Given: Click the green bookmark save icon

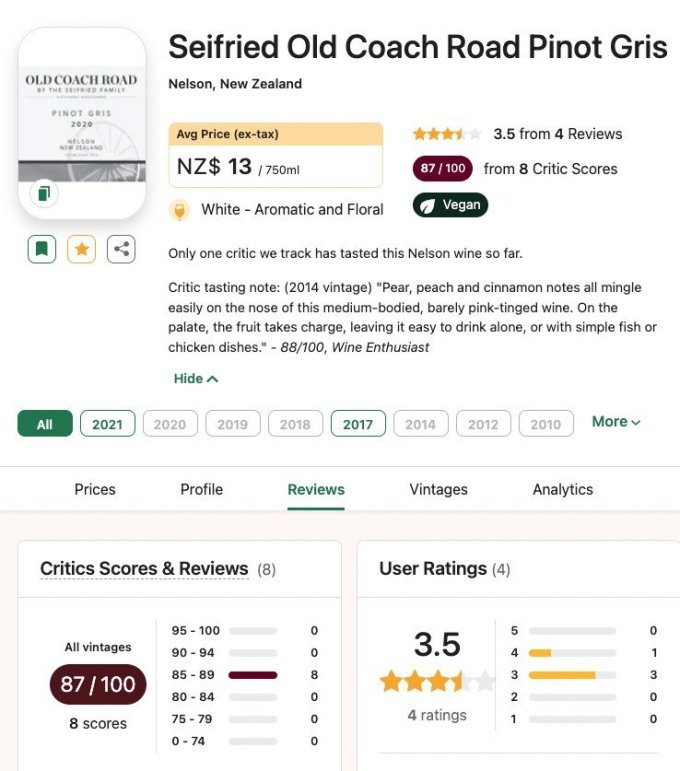Looking at the screenshot, I should 41,249.
